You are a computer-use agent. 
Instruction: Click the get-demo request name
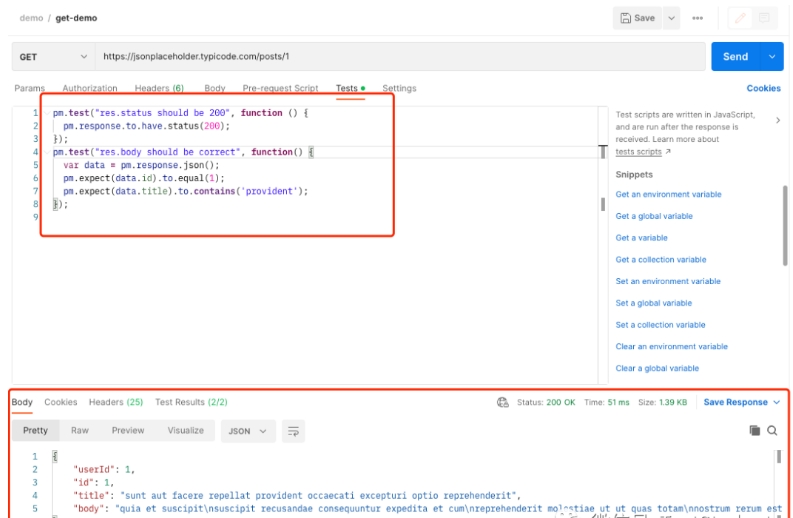coord(76,18)
